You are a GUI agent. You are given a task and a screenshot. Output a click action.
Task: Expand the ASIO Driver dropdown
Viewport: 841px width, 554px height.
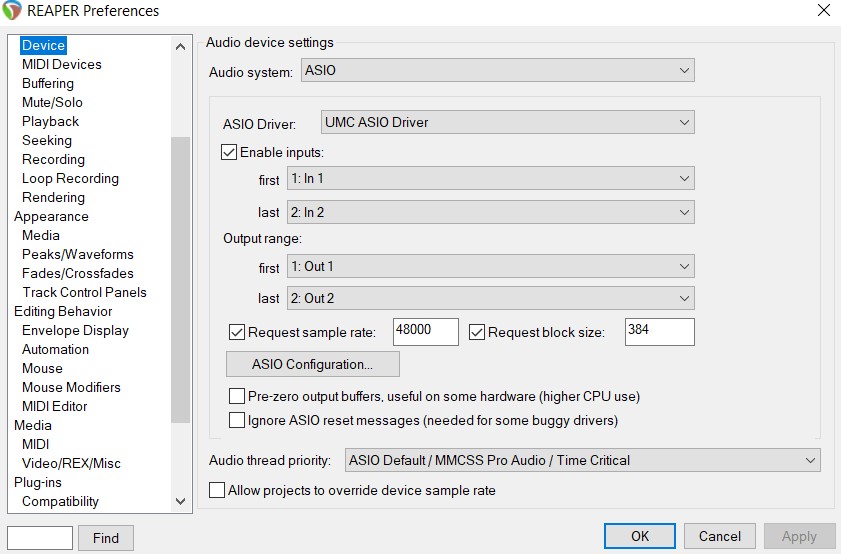[507, 123]
